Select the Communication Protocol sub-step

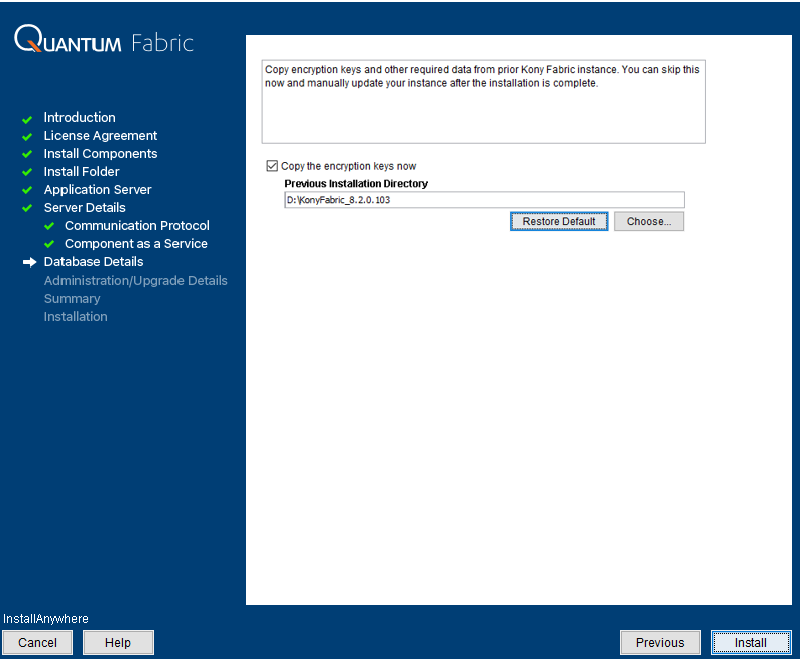(x=137, y=225)
